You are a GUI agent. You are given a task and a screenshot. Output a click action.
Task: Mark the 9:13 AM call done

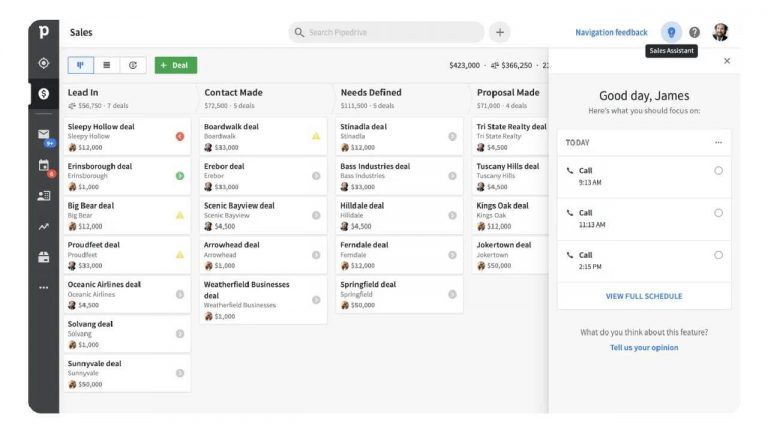718,171
